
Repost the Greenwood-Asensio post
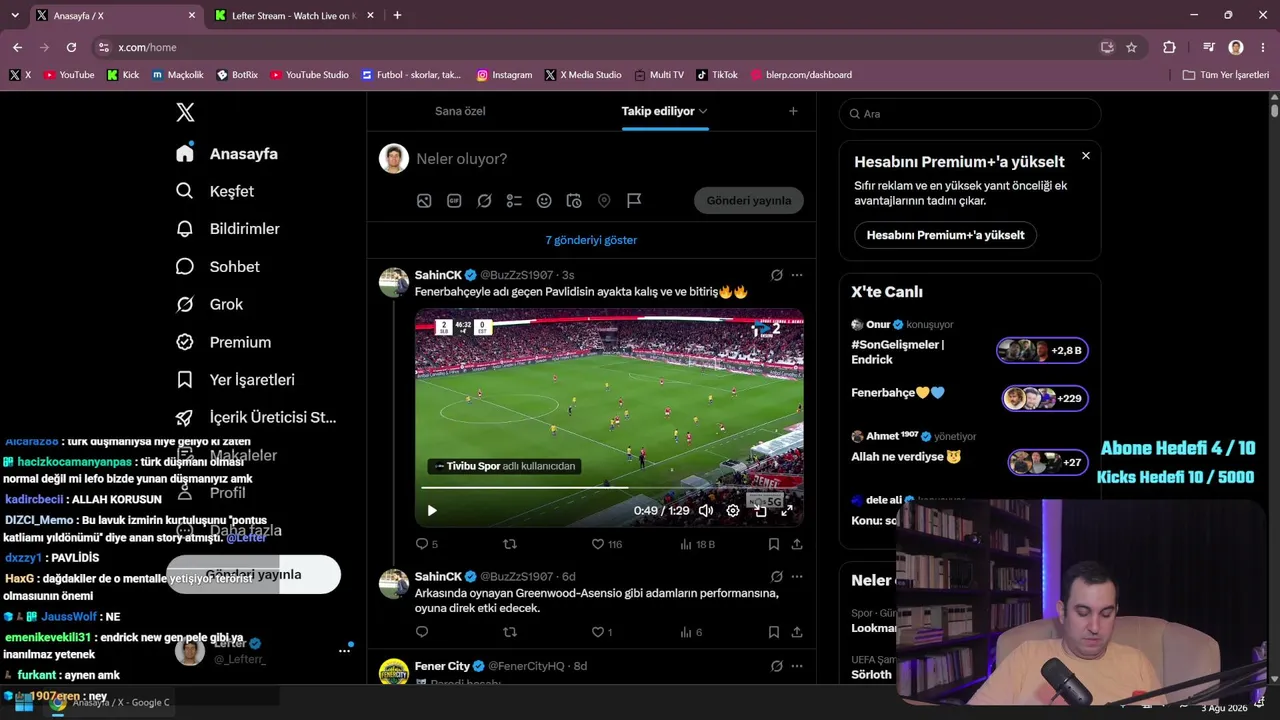click(x=510, y=632)
